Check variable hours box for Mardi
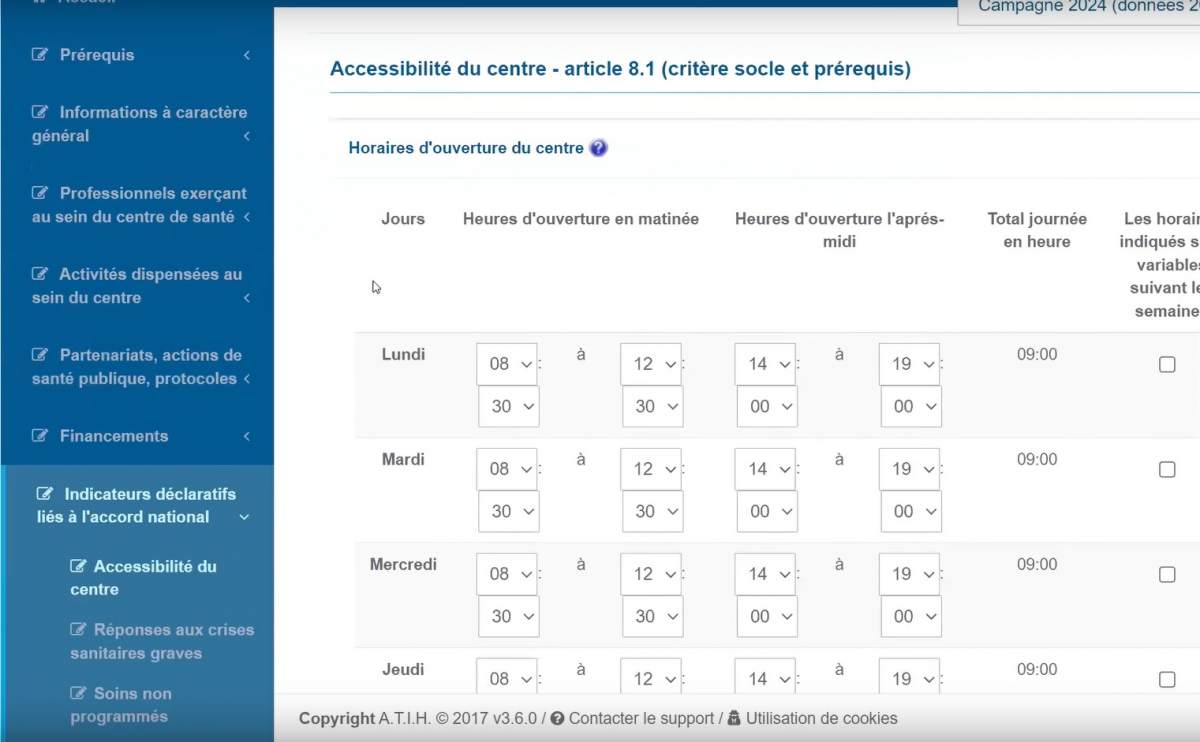This screenshot has height=742, width=1200. click(x=1167, y=469)
